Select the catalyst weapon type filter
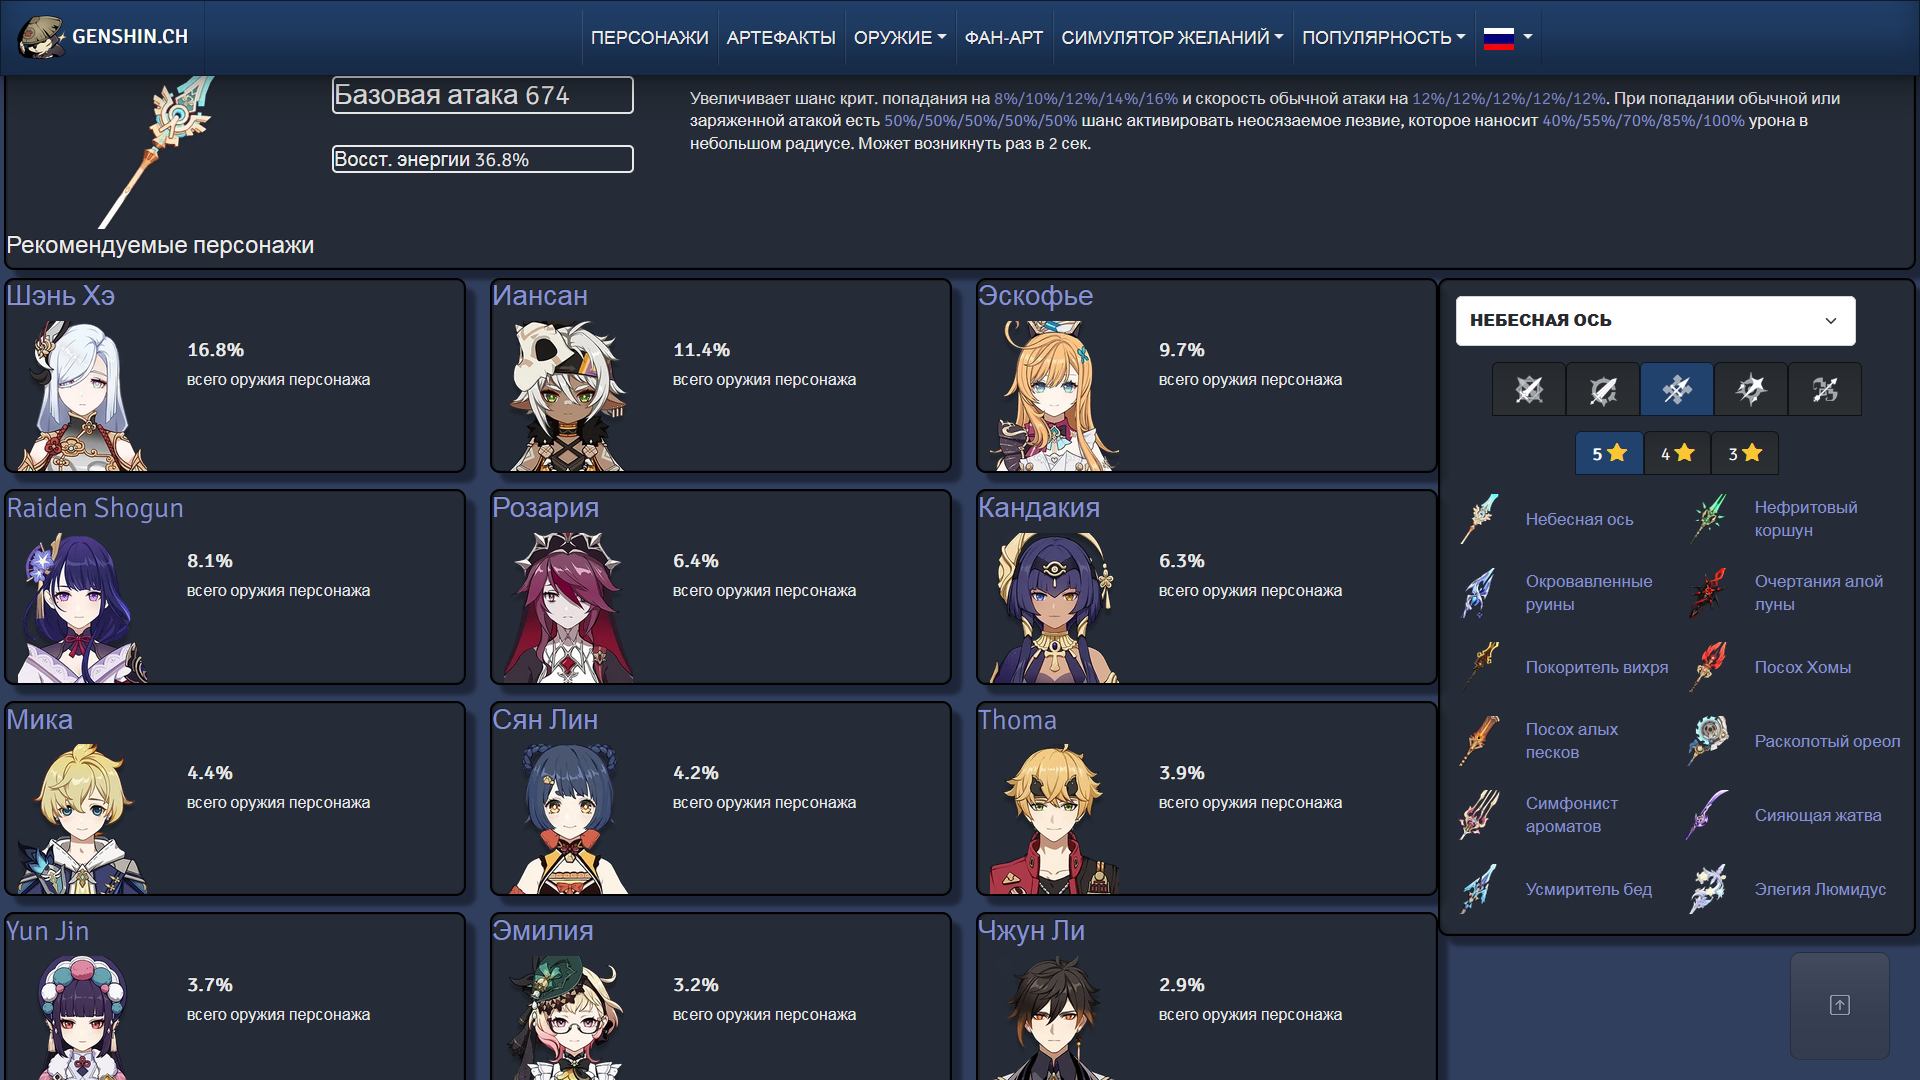The width and height of the screenshot is (1920, 1080). pyautogui.click(x=1750, y=389)
